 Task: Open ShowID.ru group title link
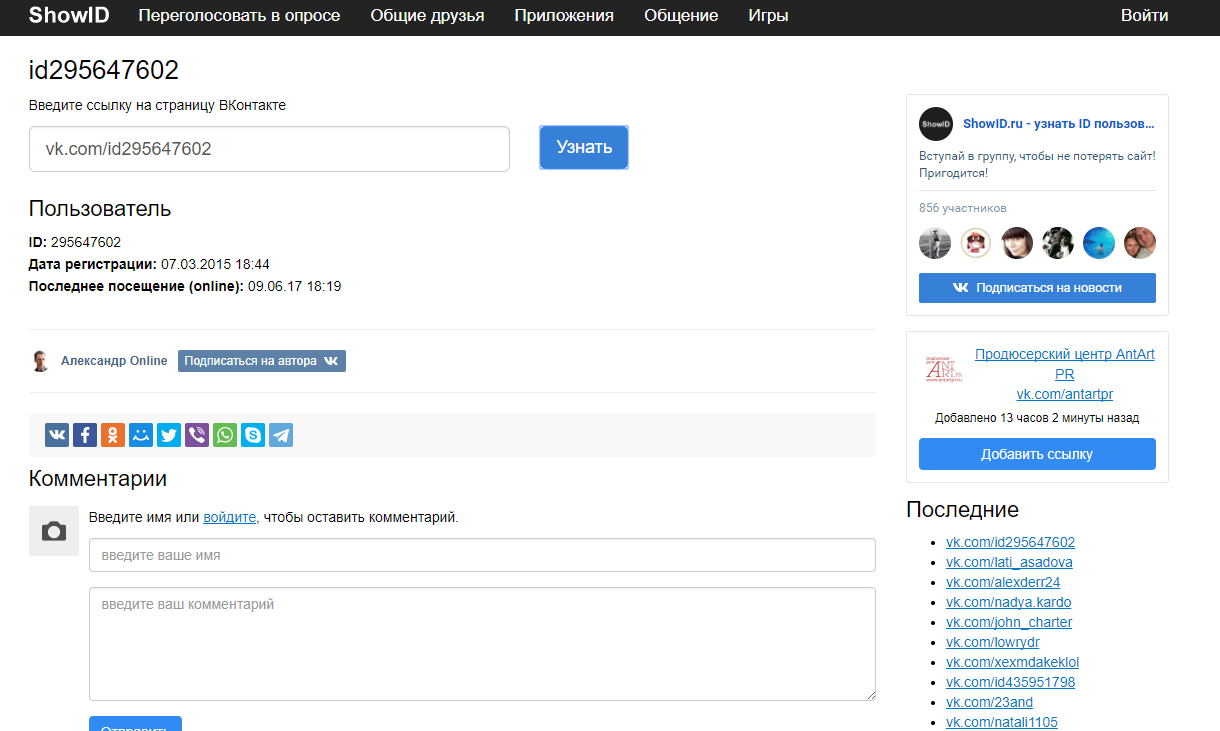point(1059,124)
